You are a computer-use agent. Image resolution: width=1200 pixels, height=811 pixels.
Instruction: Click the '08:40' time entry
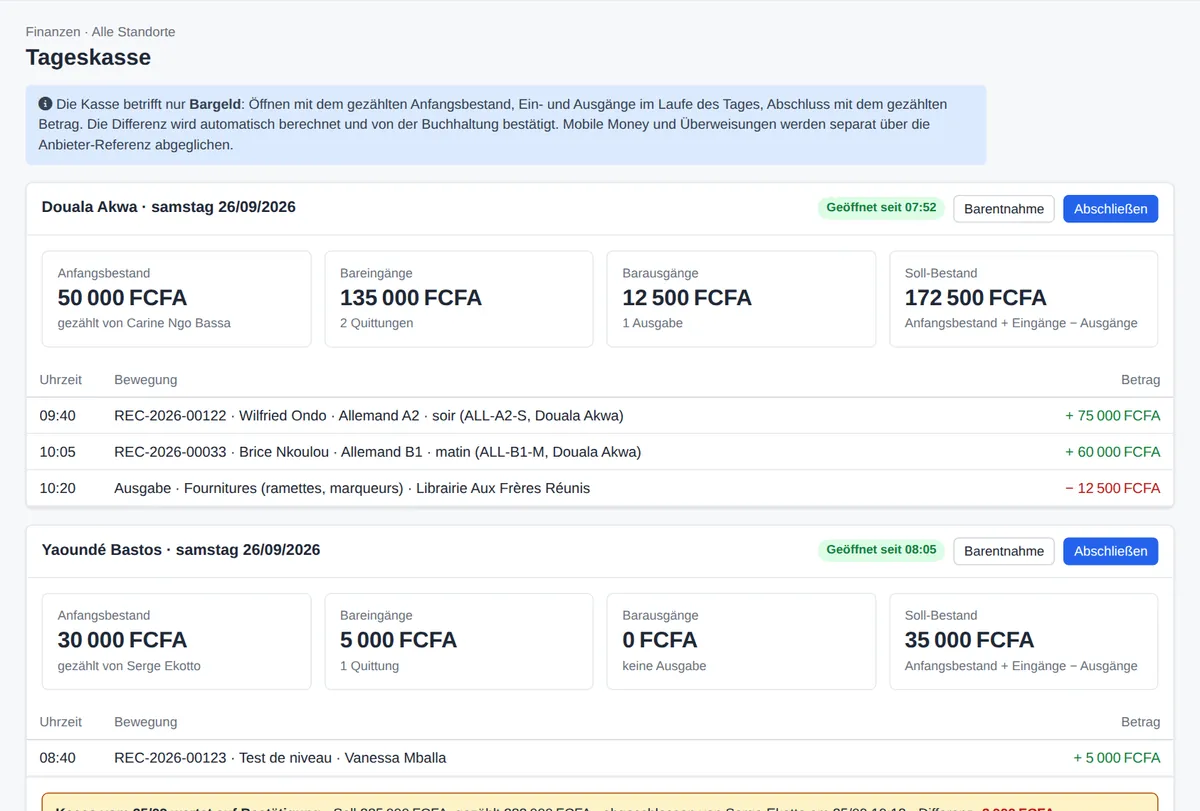click(x=58, y=758)
